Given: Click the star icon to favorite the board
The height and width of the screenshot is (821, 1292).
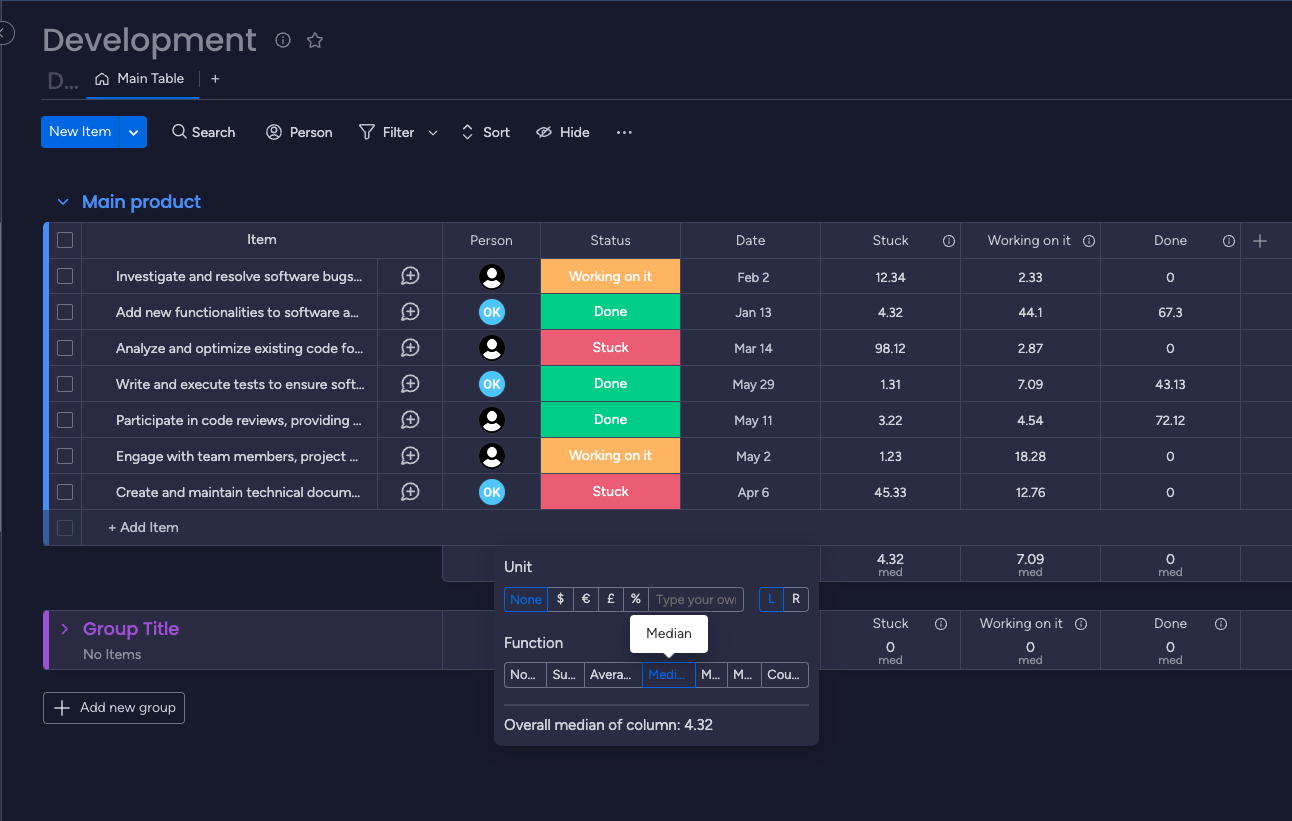Looking at the screenshot, I should click(x=315, y=40).
